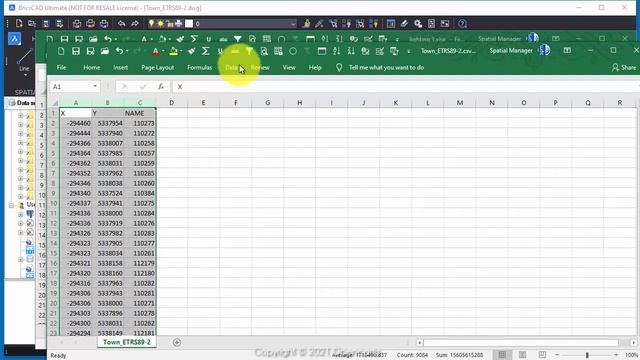Click the freeze panes window icon
The image size is (640, 360).
point(322,51)
